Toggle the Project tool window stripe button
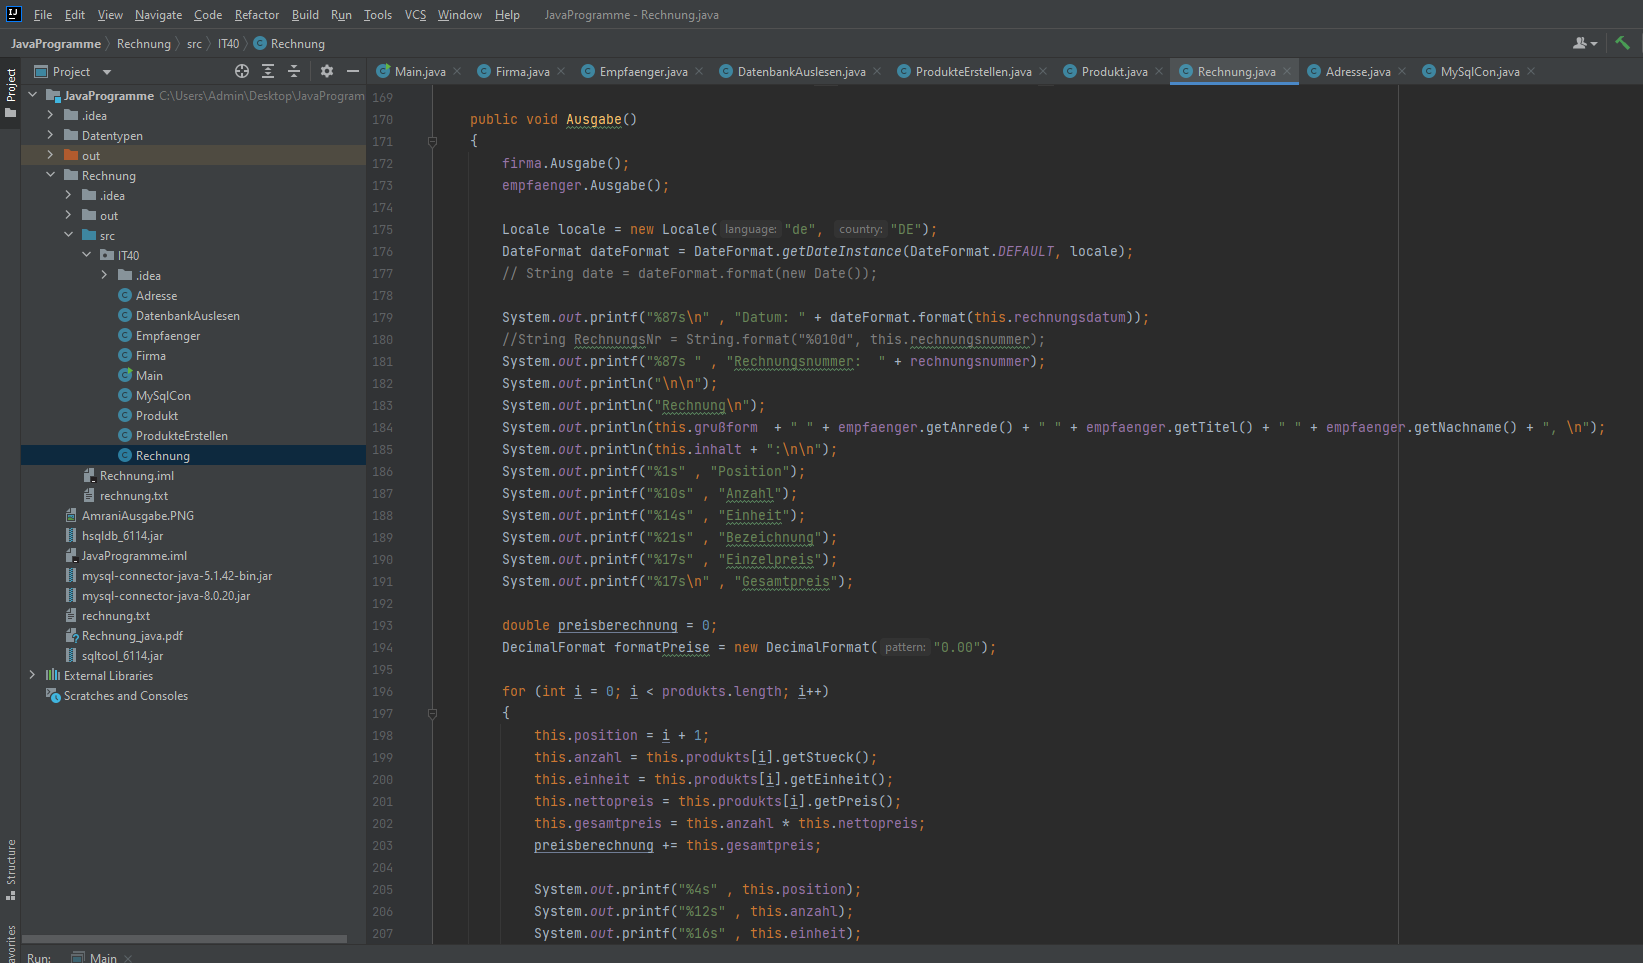1643x963 pixels. click(11, 94)
